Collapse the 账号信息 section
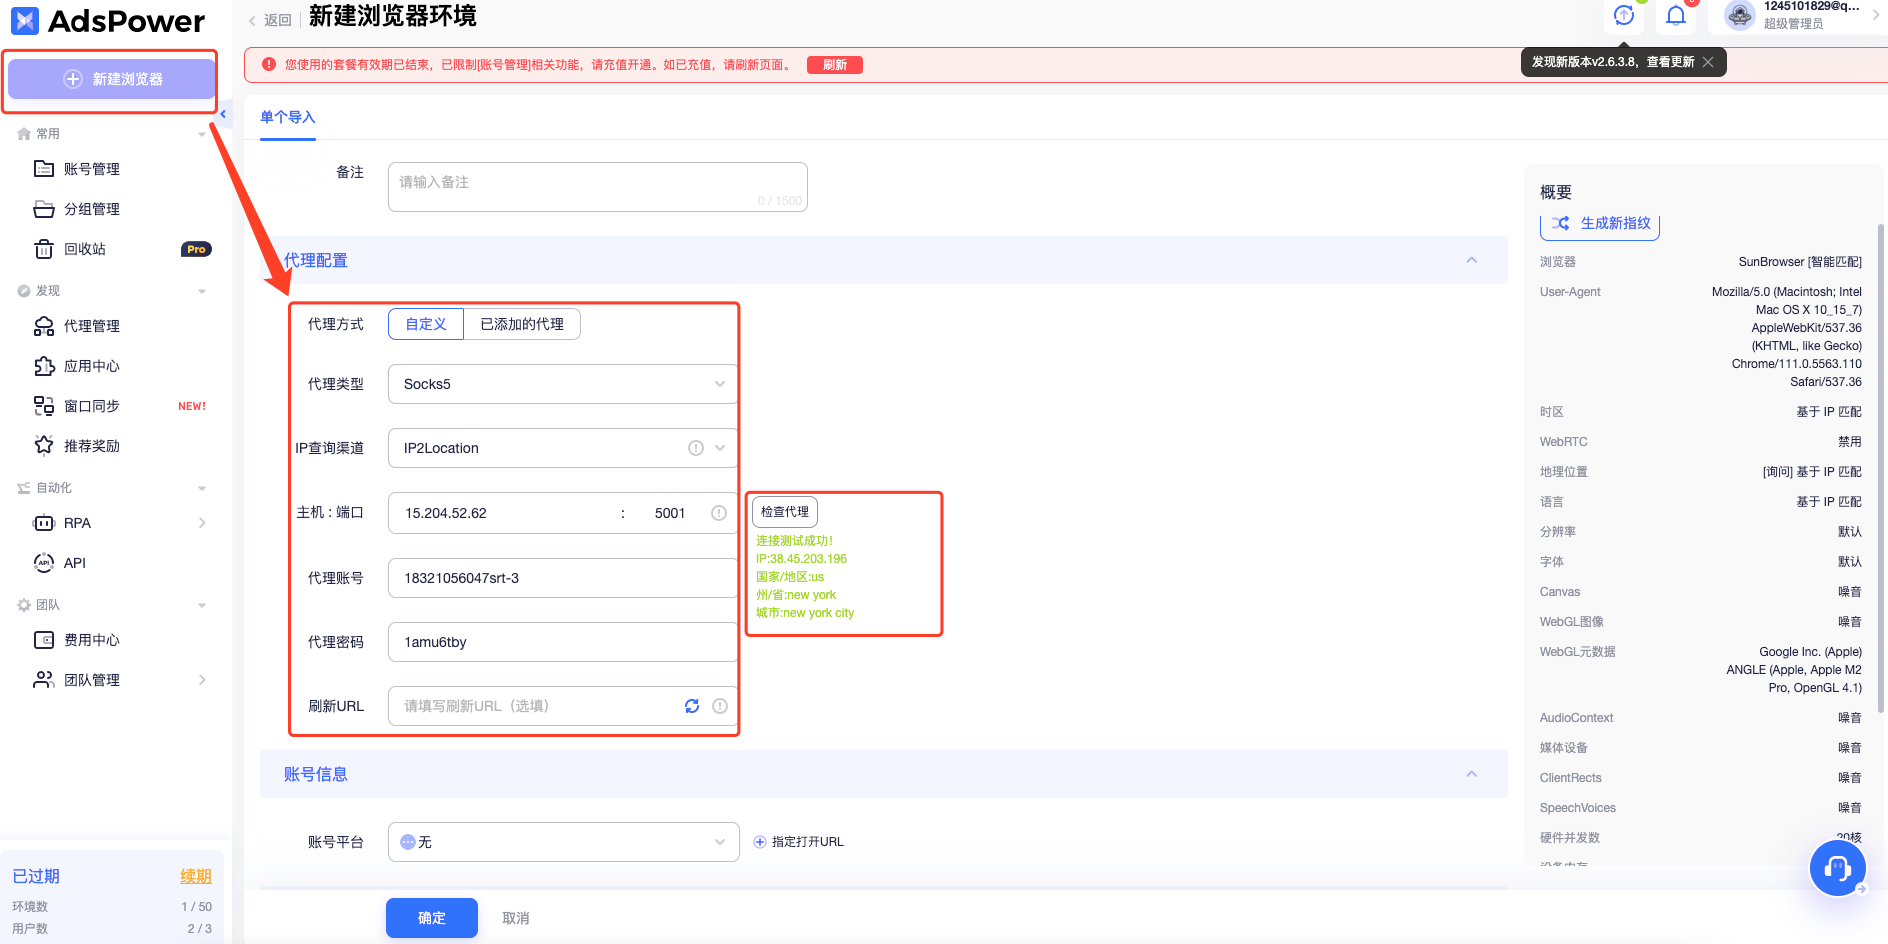 (x=1471, y=774)
